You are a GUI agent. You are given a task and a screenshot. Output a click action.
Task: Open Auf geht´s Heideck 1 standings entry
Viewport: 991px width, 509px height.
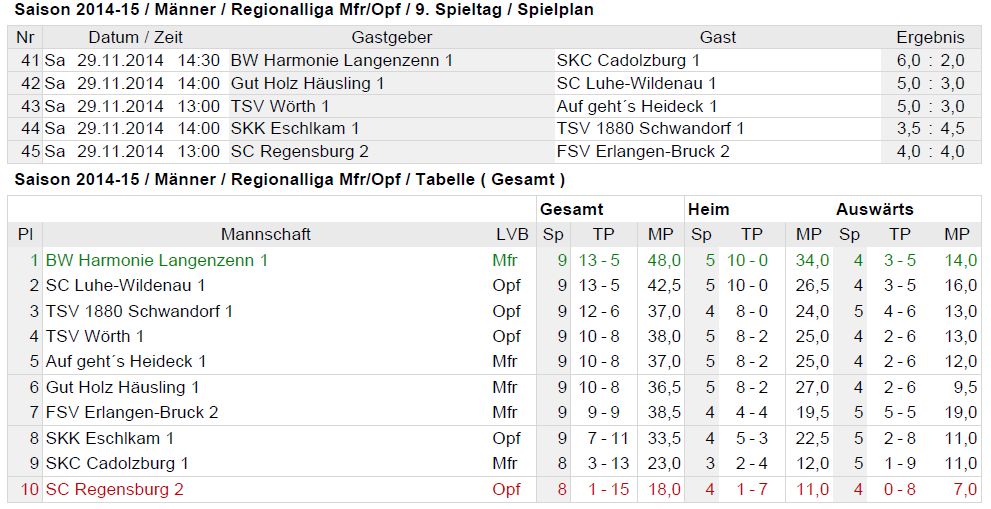point(126,362)
